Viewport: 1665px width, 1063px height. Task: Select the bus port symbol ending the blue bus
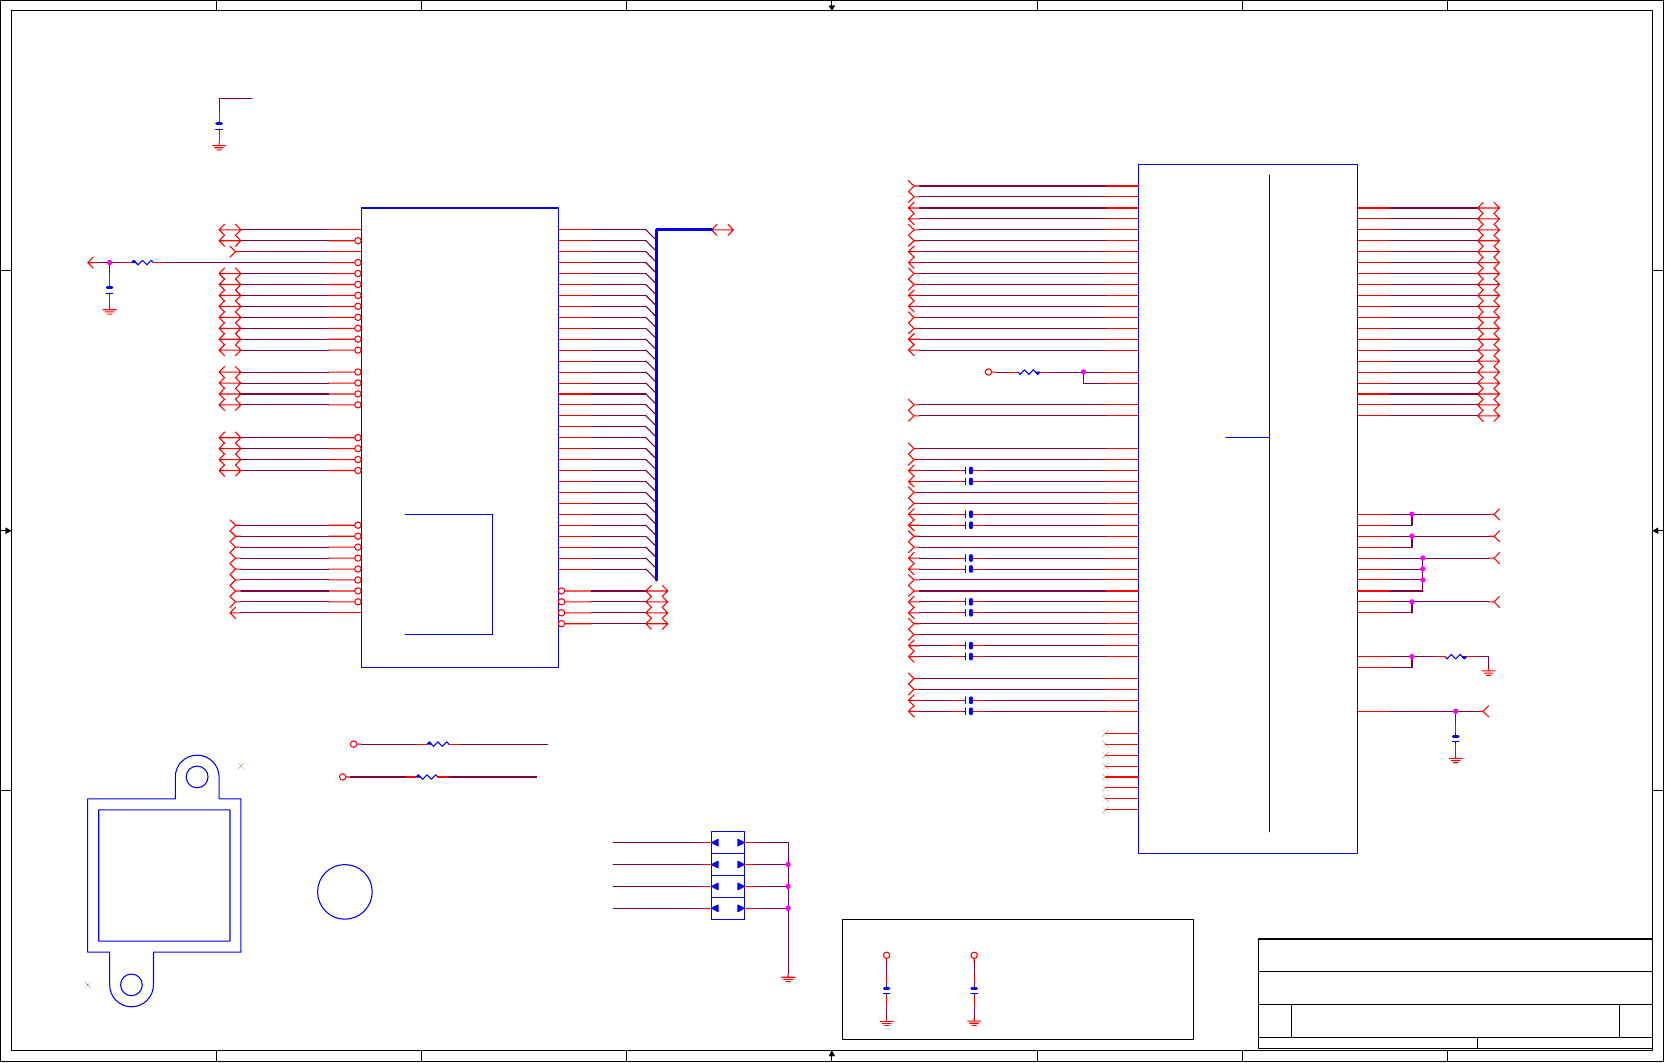click(723, 230)
